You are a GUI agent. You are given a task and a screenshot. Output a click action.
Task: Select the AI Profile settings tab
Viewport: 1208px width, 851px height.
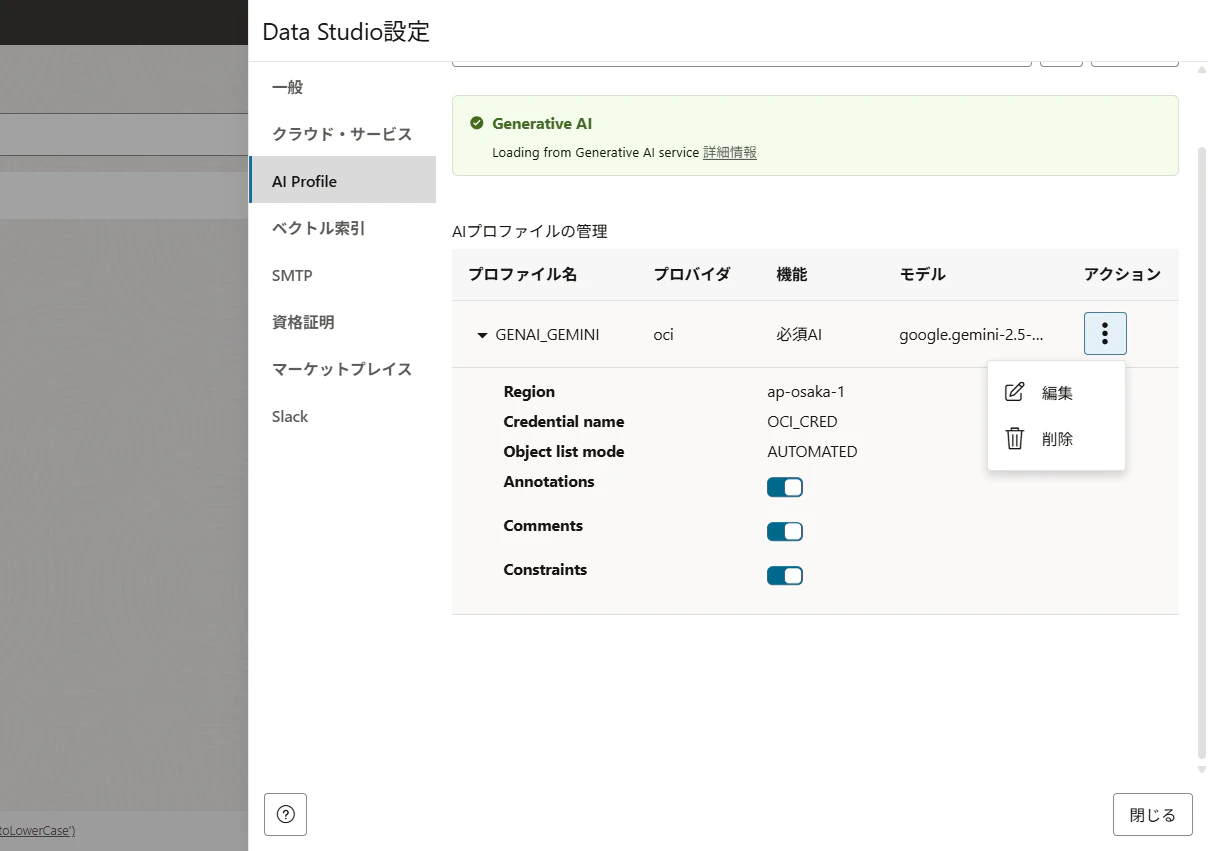pos(342,181)
